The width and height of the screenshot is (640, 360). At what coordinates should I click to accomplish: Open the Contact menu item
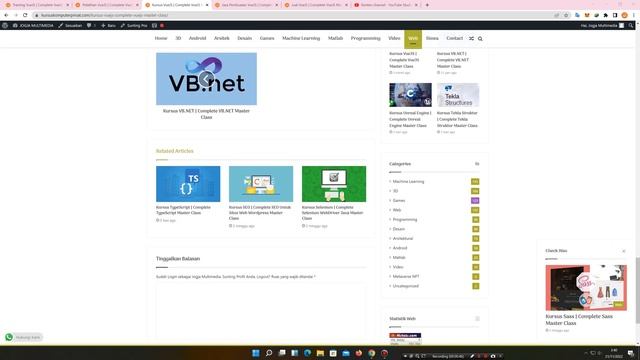454,38
